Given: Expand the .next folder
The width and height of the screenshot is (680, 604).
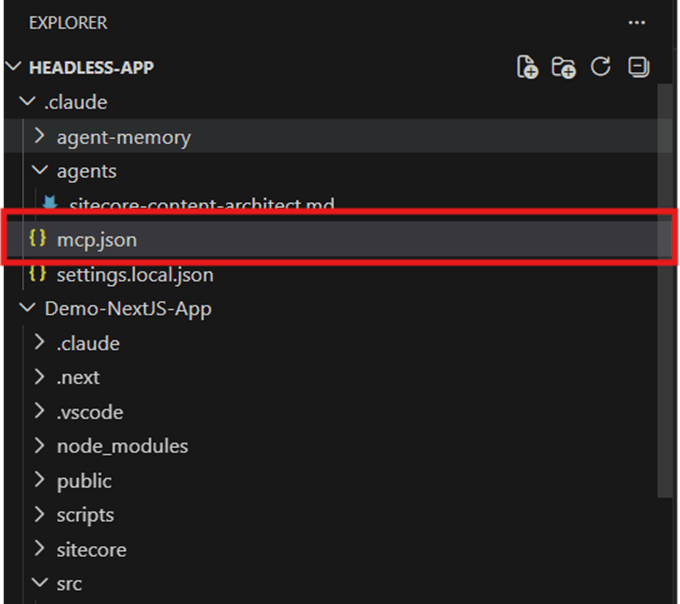Looking at the screenshot, I should (x=40, y=378).
